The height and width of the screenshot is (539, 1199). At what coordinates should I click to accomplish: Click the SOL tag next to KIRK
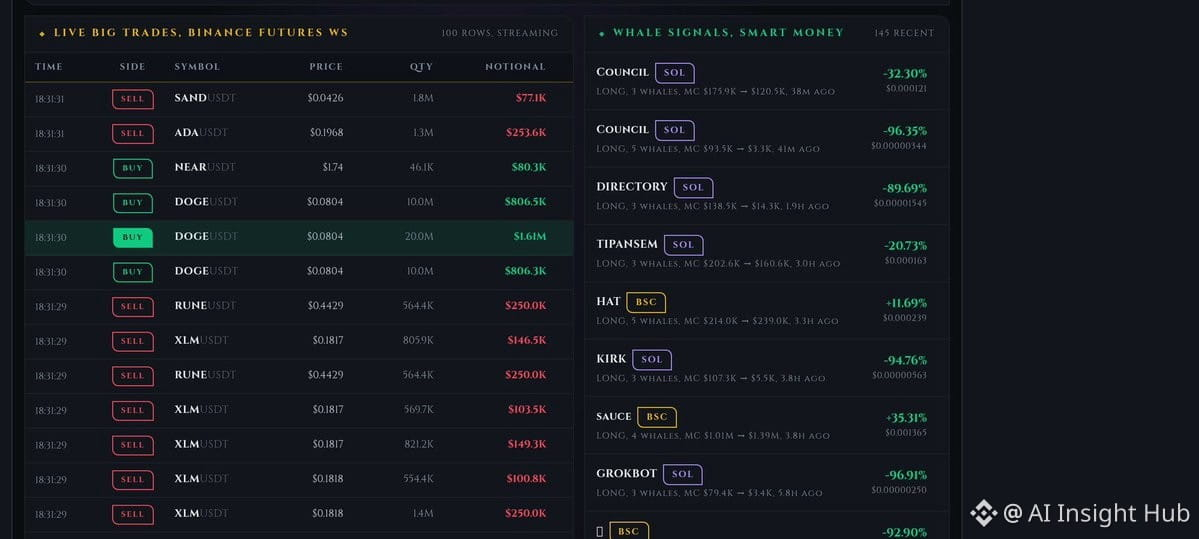click(651, 359)
